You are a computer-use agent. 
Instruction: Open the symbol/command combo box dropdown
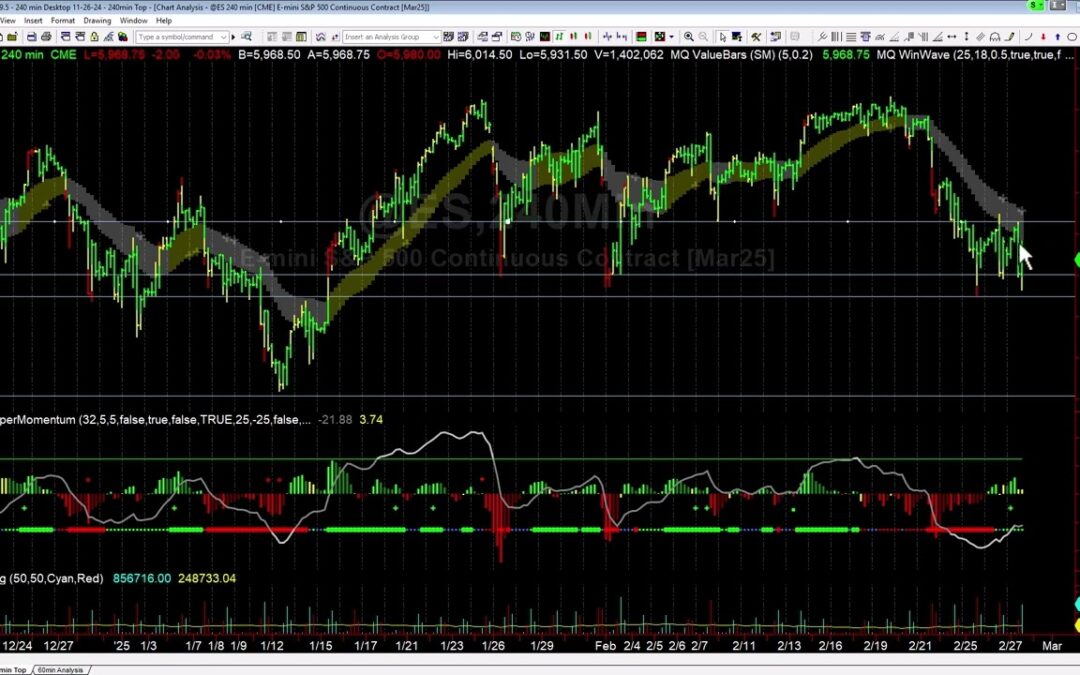tap(224, 36)
